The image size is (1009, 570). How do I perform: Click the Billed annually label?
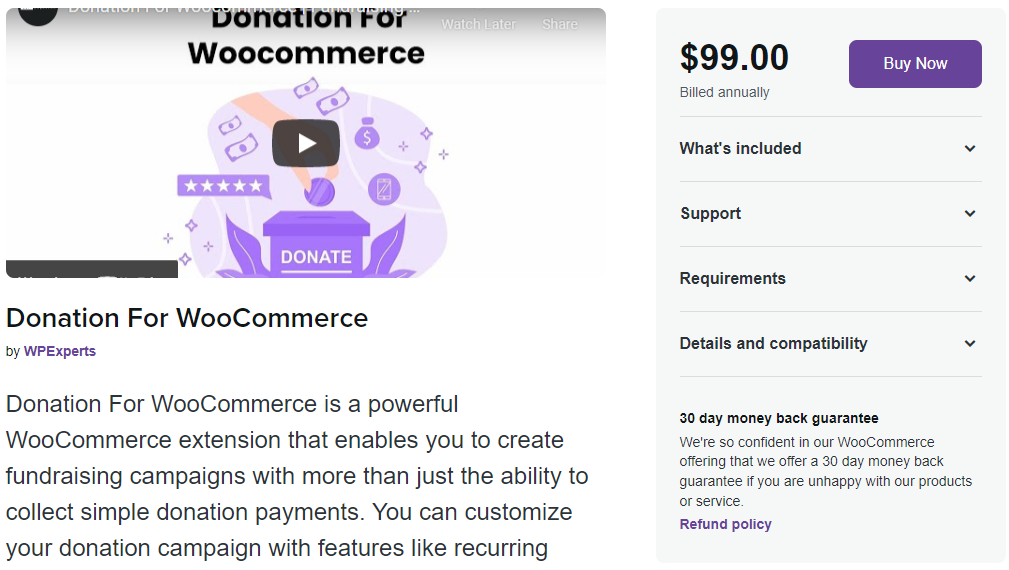click(725, 92)
